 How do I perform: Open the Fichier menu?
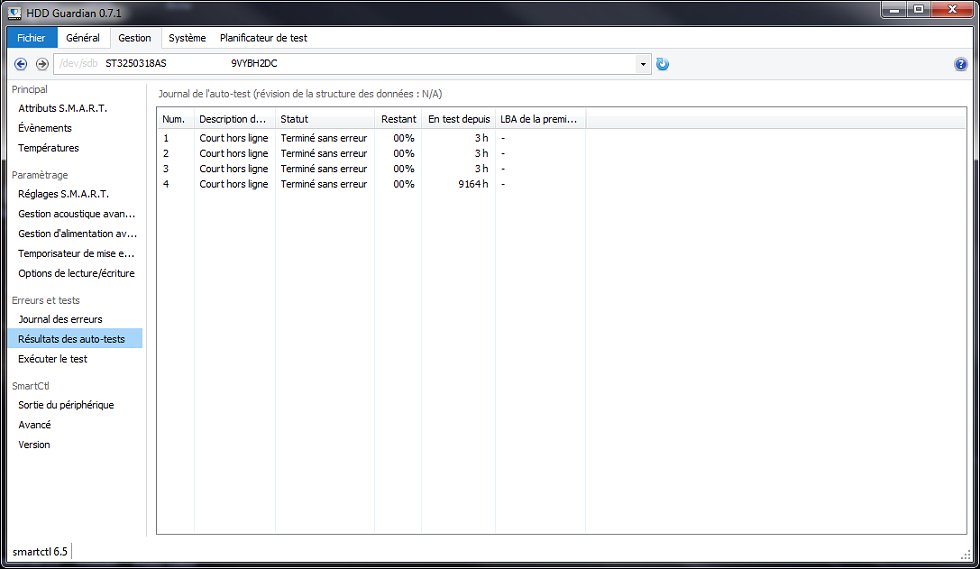pyautogui.click(x=31, y=38)
